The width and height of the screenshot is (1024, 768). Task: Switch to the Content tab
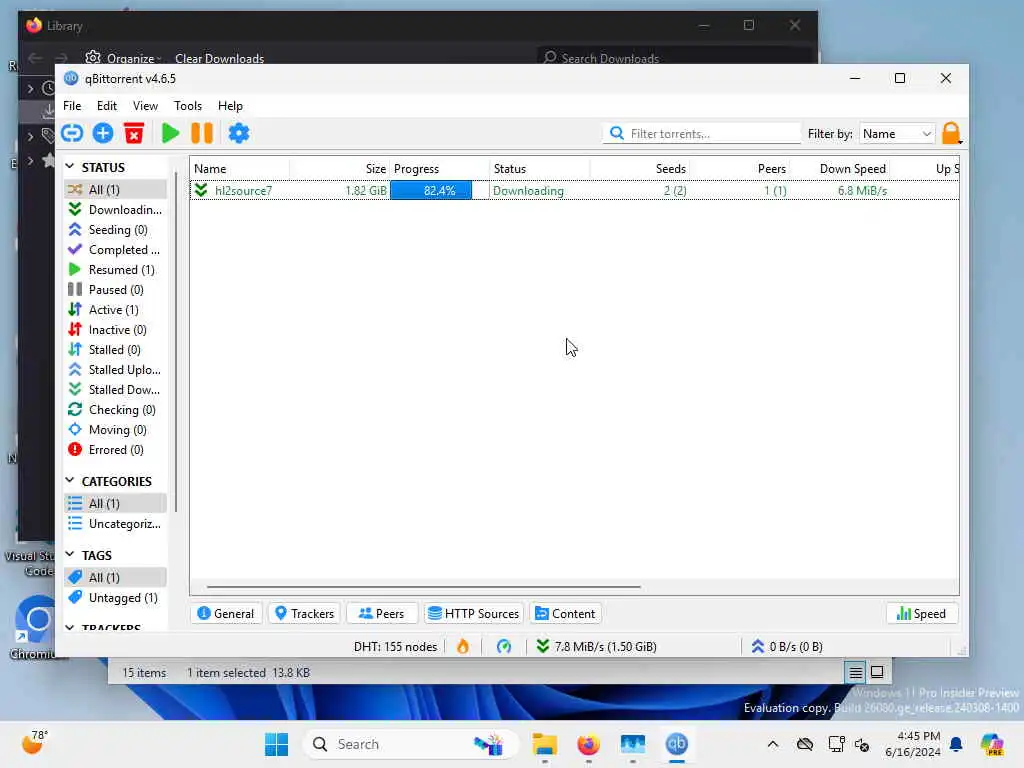565,614
